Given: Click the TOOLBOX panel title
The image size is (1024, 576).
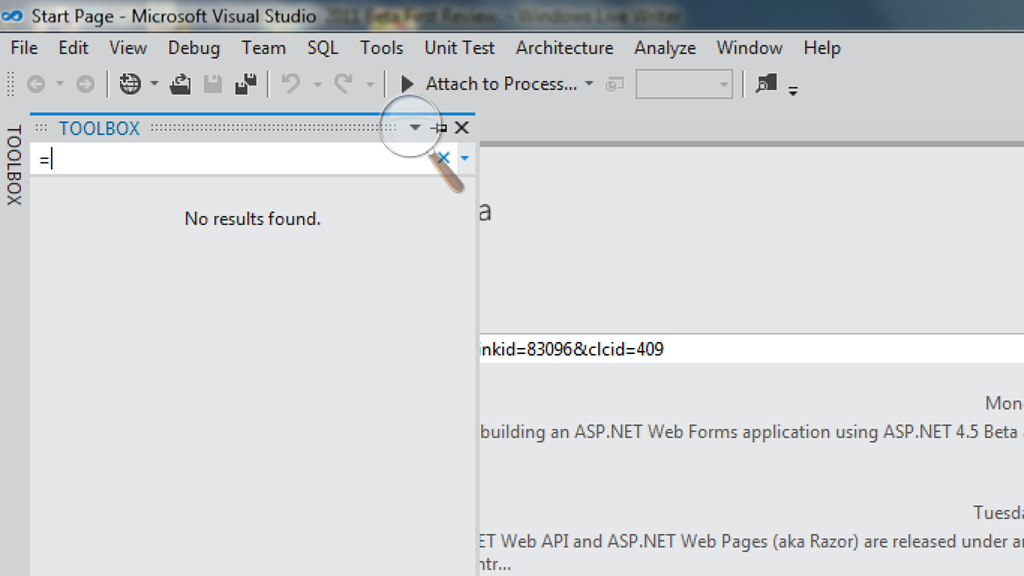Looking at the screenshot, I should click(x=99, y=128).
